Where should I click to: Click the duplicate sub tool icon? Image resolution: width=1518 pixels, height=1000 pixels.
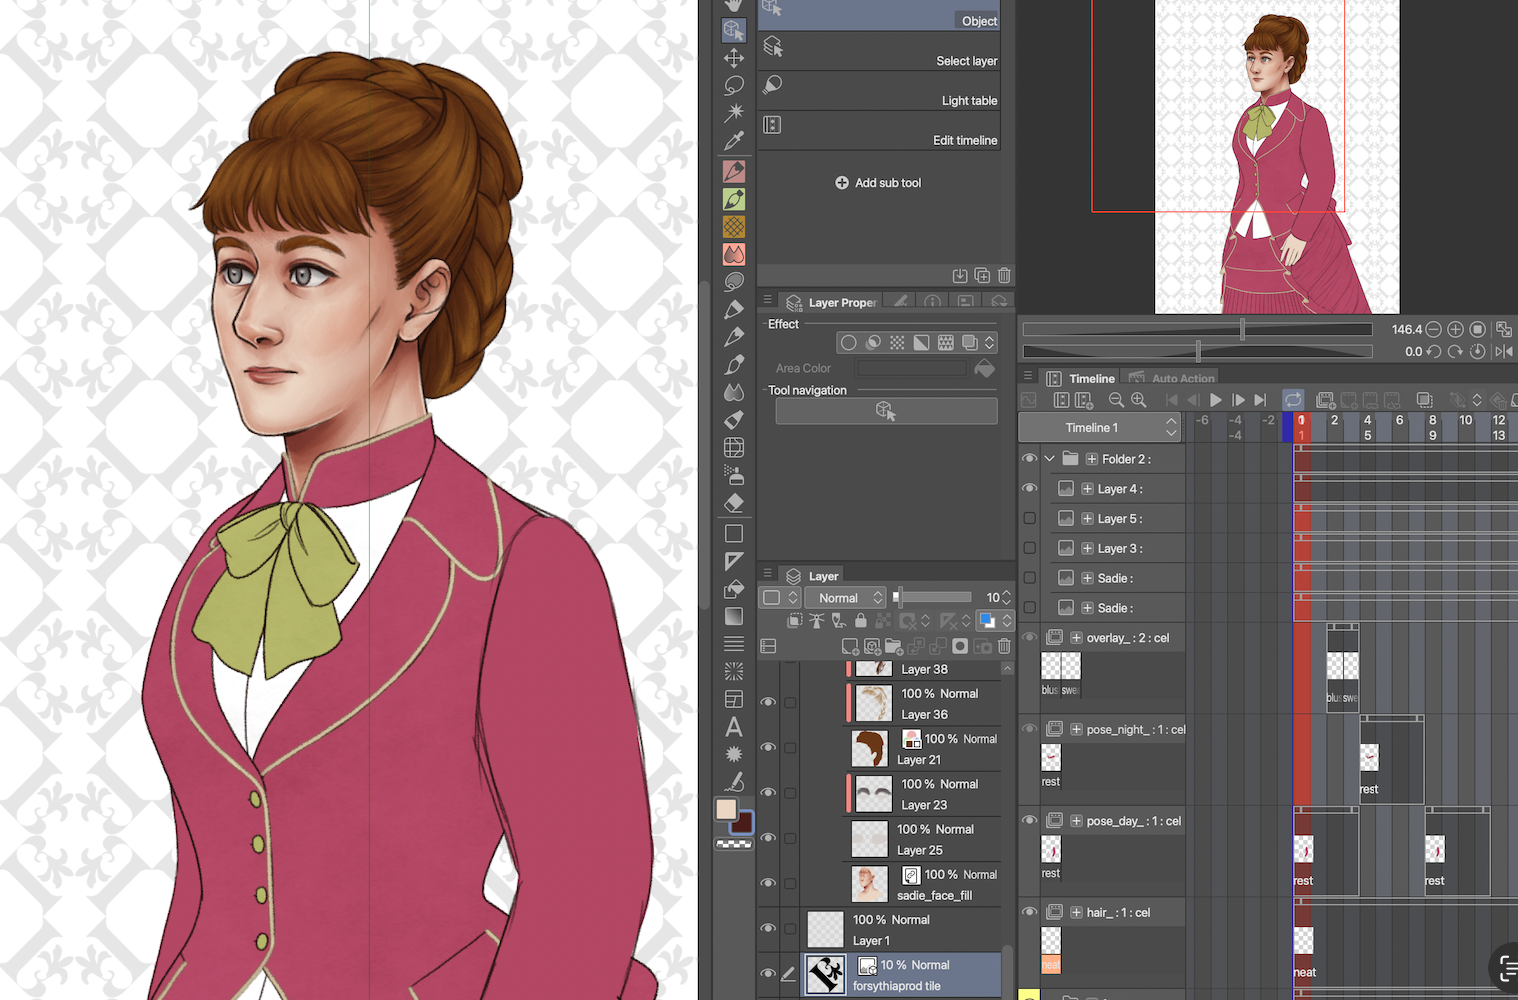click(982, 275)
